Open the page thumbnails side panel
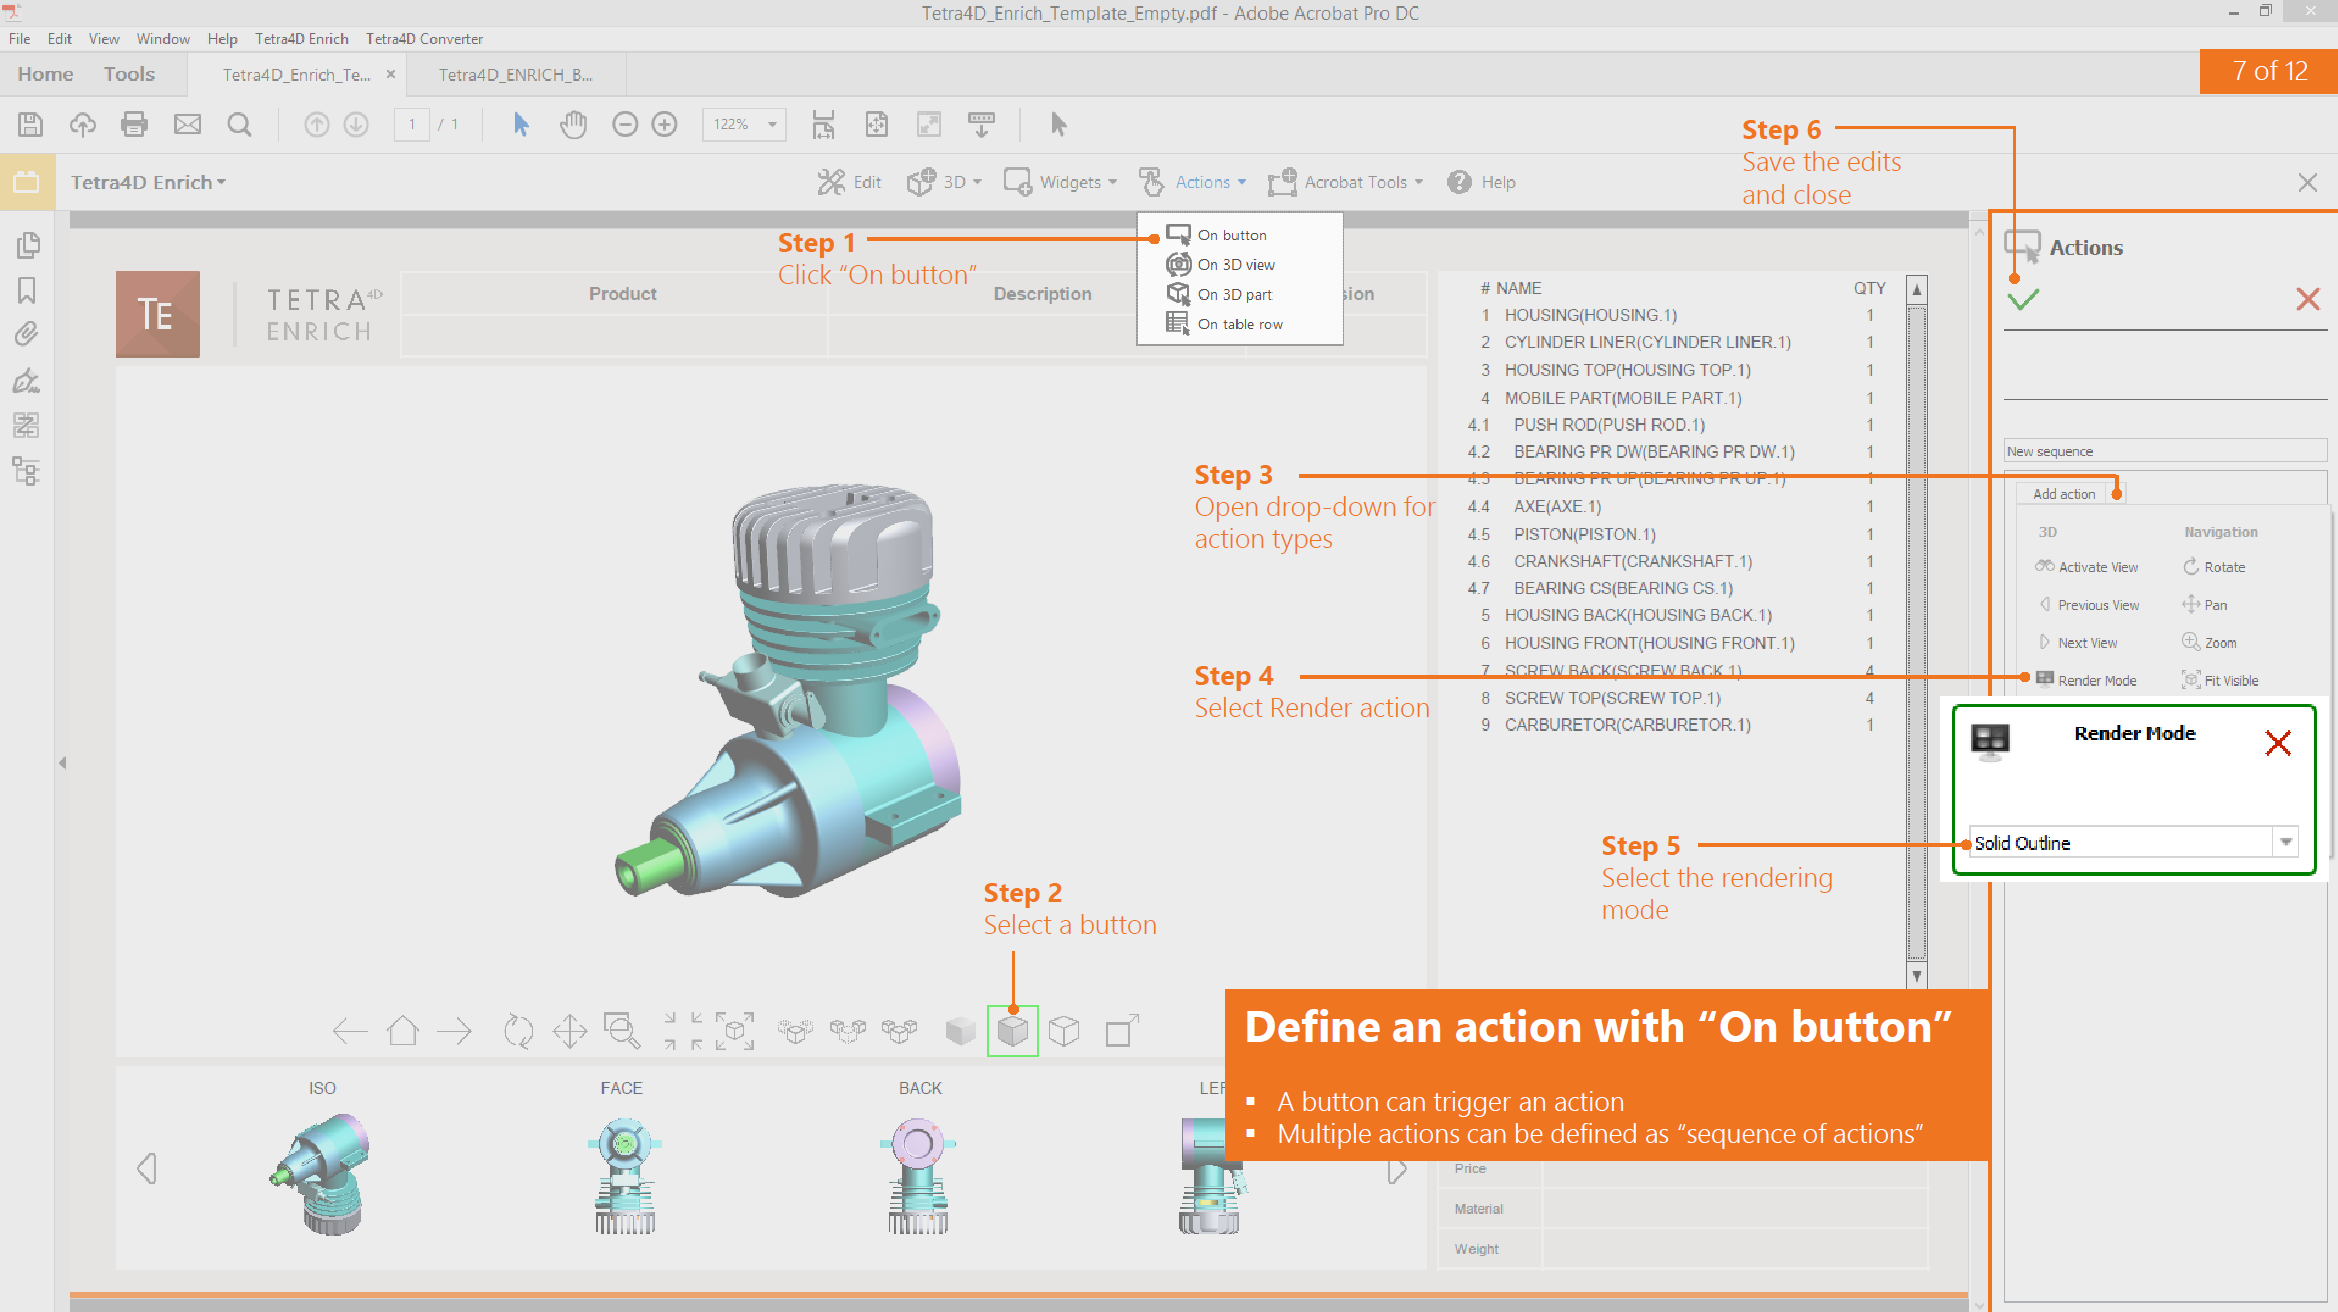Viewport: 2338px width, 1312px height. 27,245
